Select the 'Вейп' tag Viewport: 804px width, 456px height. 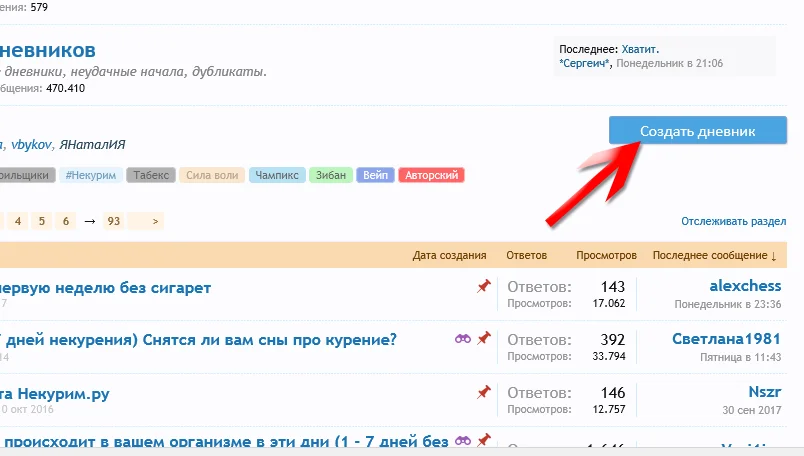click(x=375, y=175)
